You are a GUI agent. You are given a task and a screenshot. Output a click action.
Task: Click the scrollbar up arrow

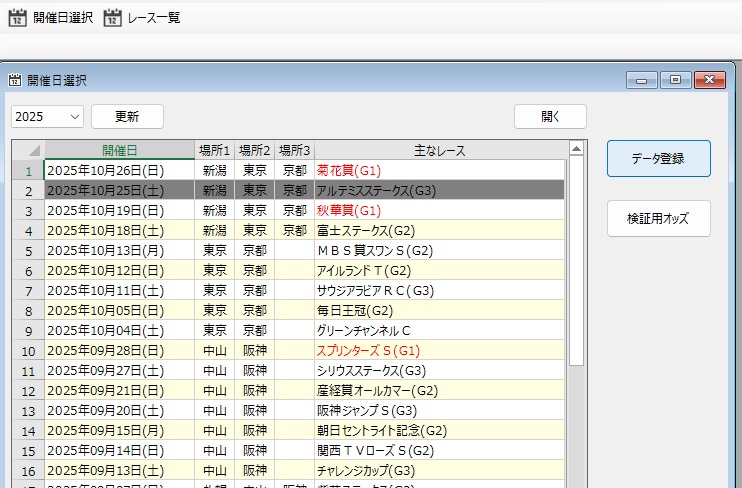pos(576,150)
